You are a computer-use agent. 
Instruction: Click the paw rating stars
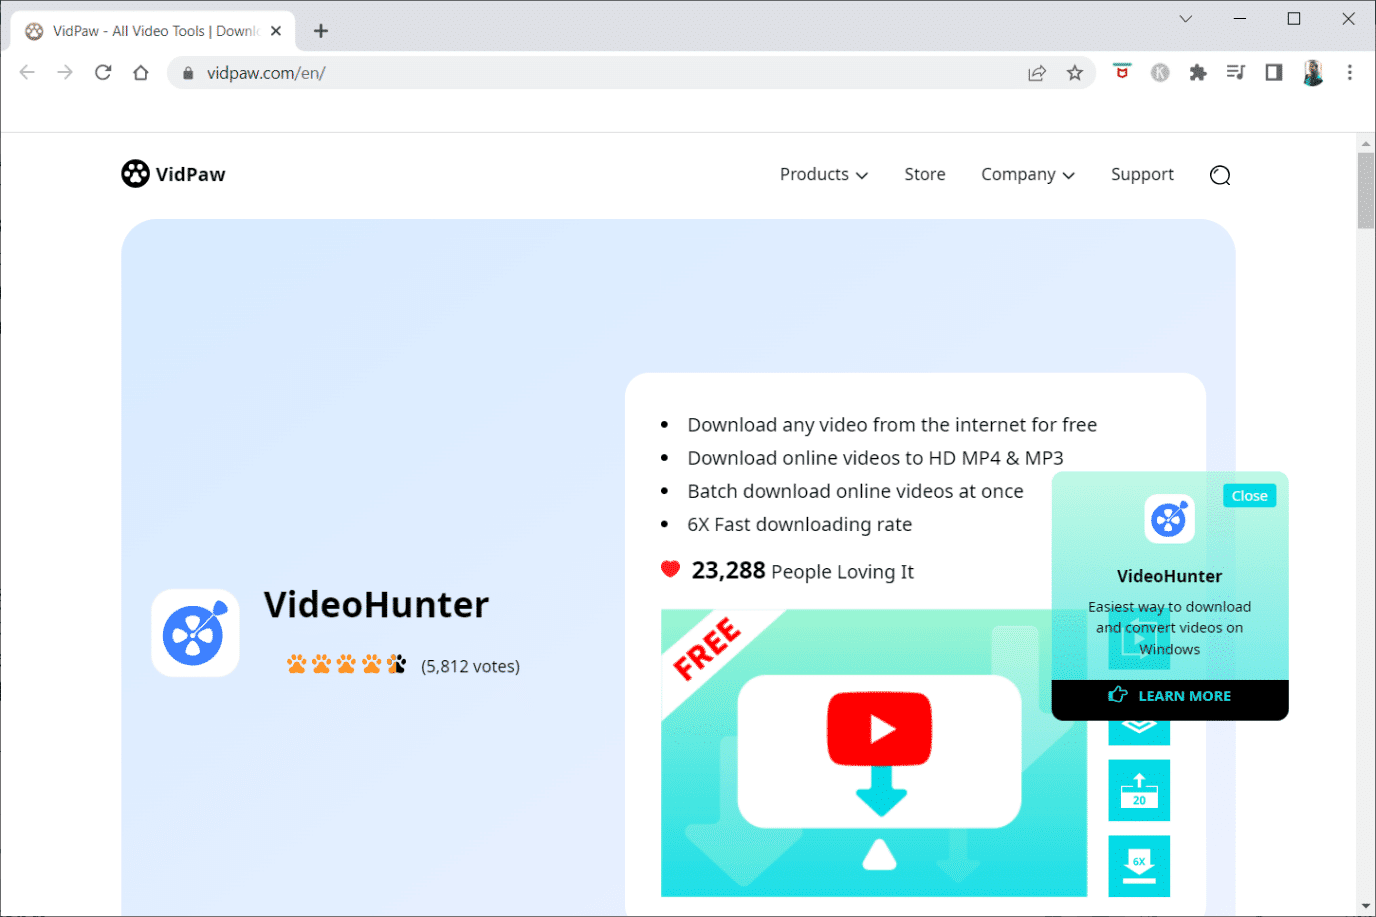(x=346, y=664)
